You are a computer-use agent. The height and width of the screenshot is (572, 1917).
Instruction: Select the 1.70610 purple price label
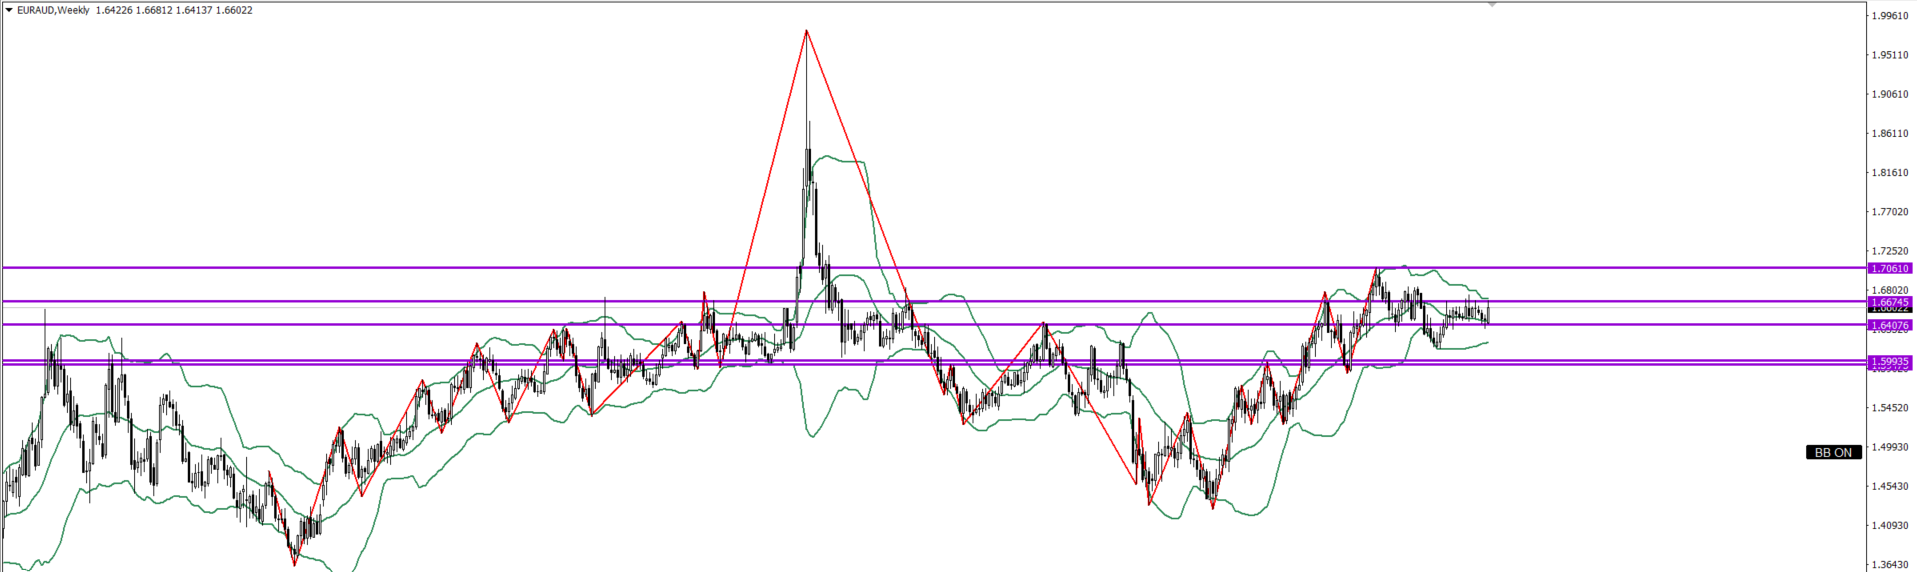1889,268
